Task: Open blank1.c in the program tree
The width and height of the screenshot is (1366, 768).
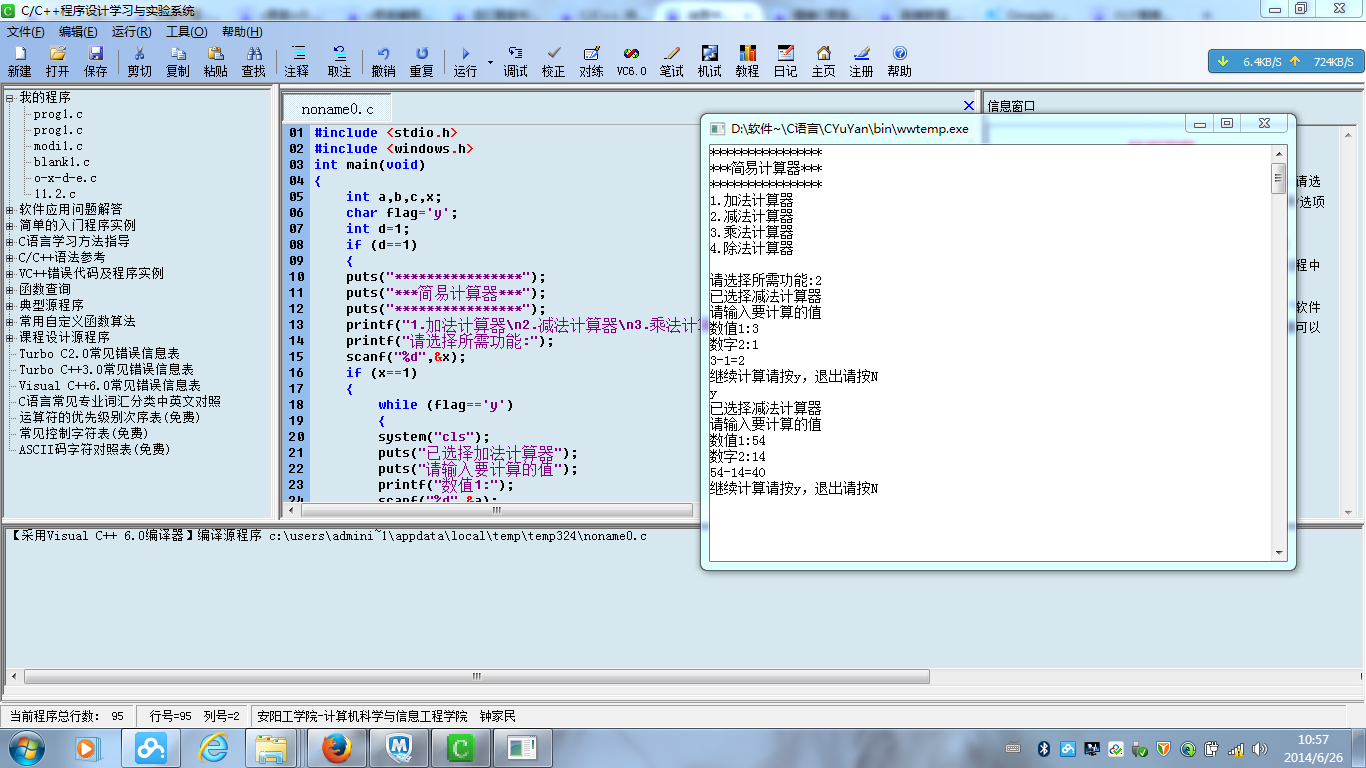Action: click(62, 162)
